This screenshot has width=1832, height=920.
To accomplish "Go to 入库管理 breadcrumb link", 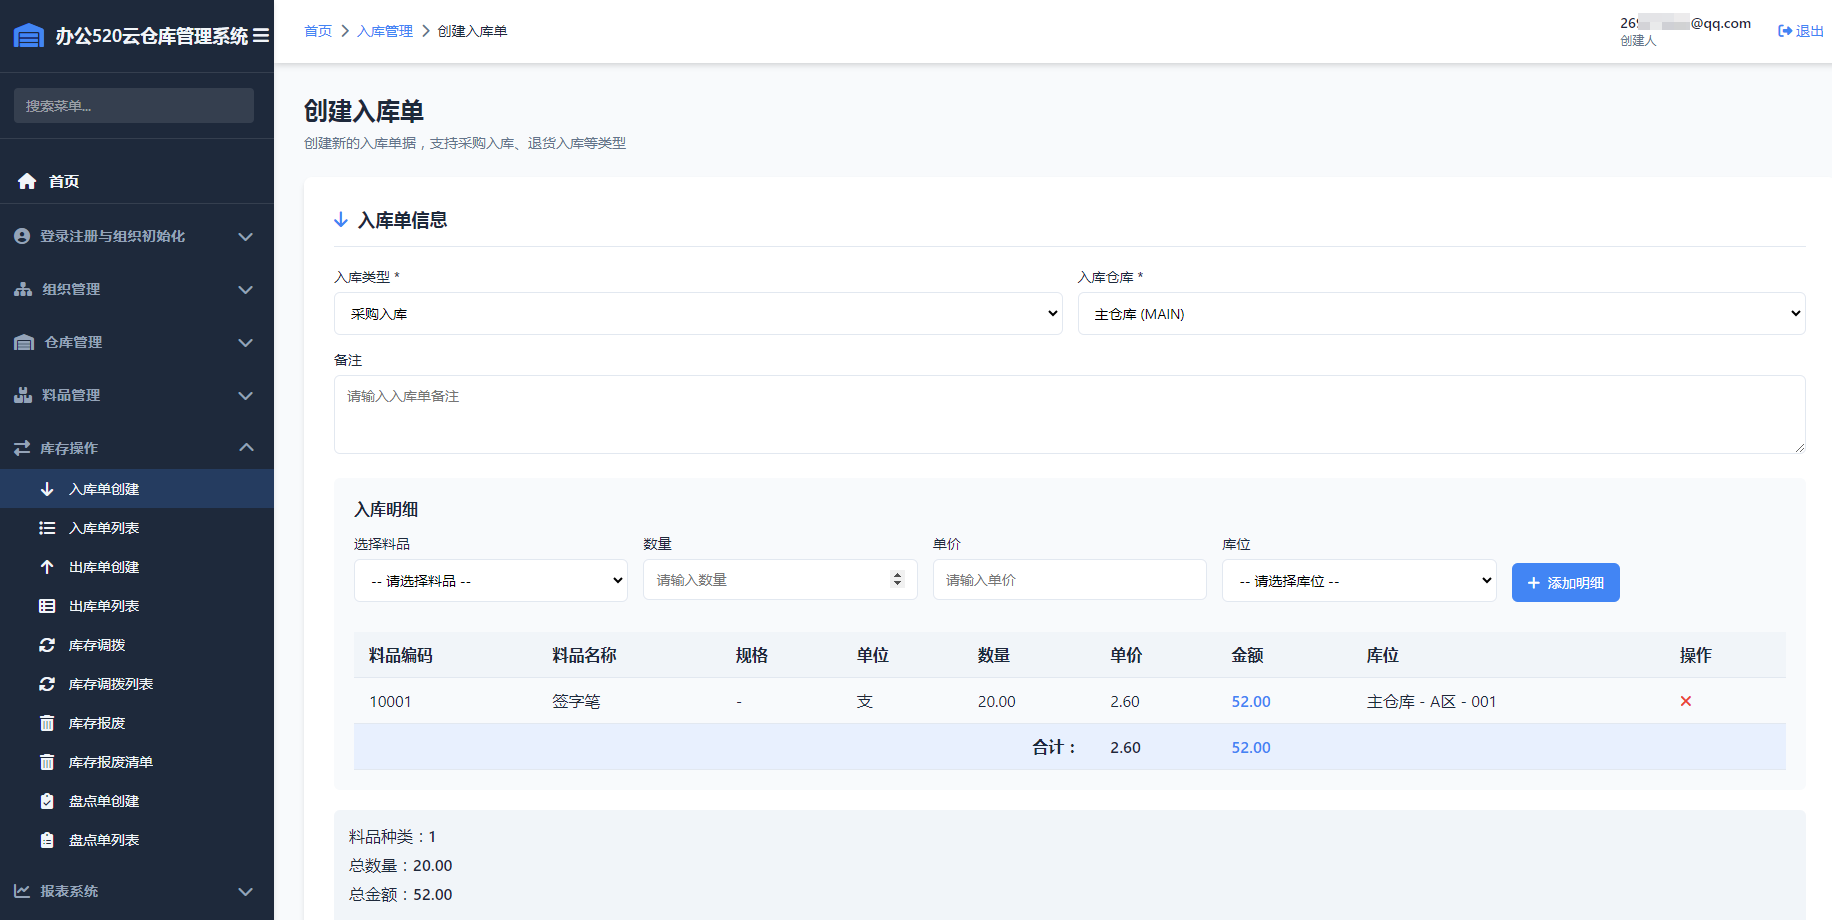I will 385,31.
